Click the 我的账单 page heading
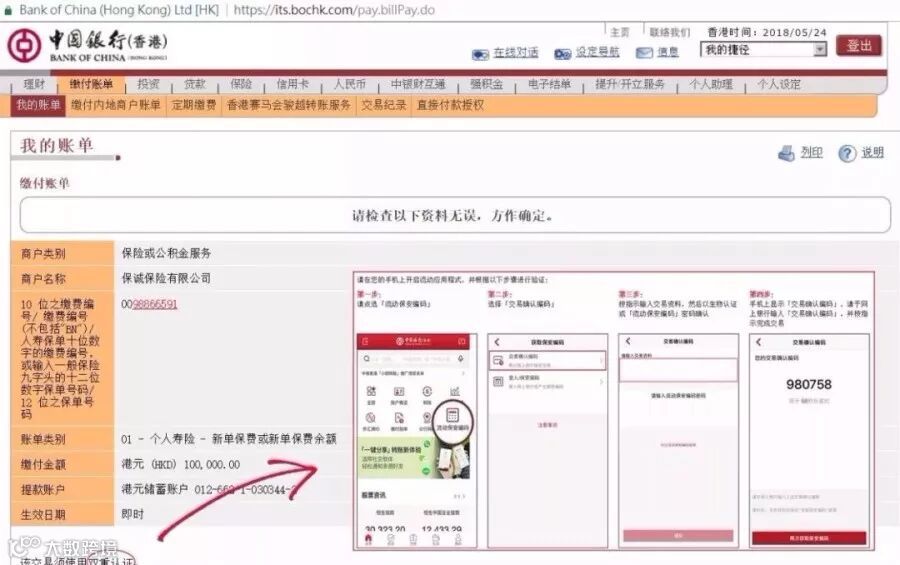The image size is (900, 565). pyautogui.click(x=56, y=146)
